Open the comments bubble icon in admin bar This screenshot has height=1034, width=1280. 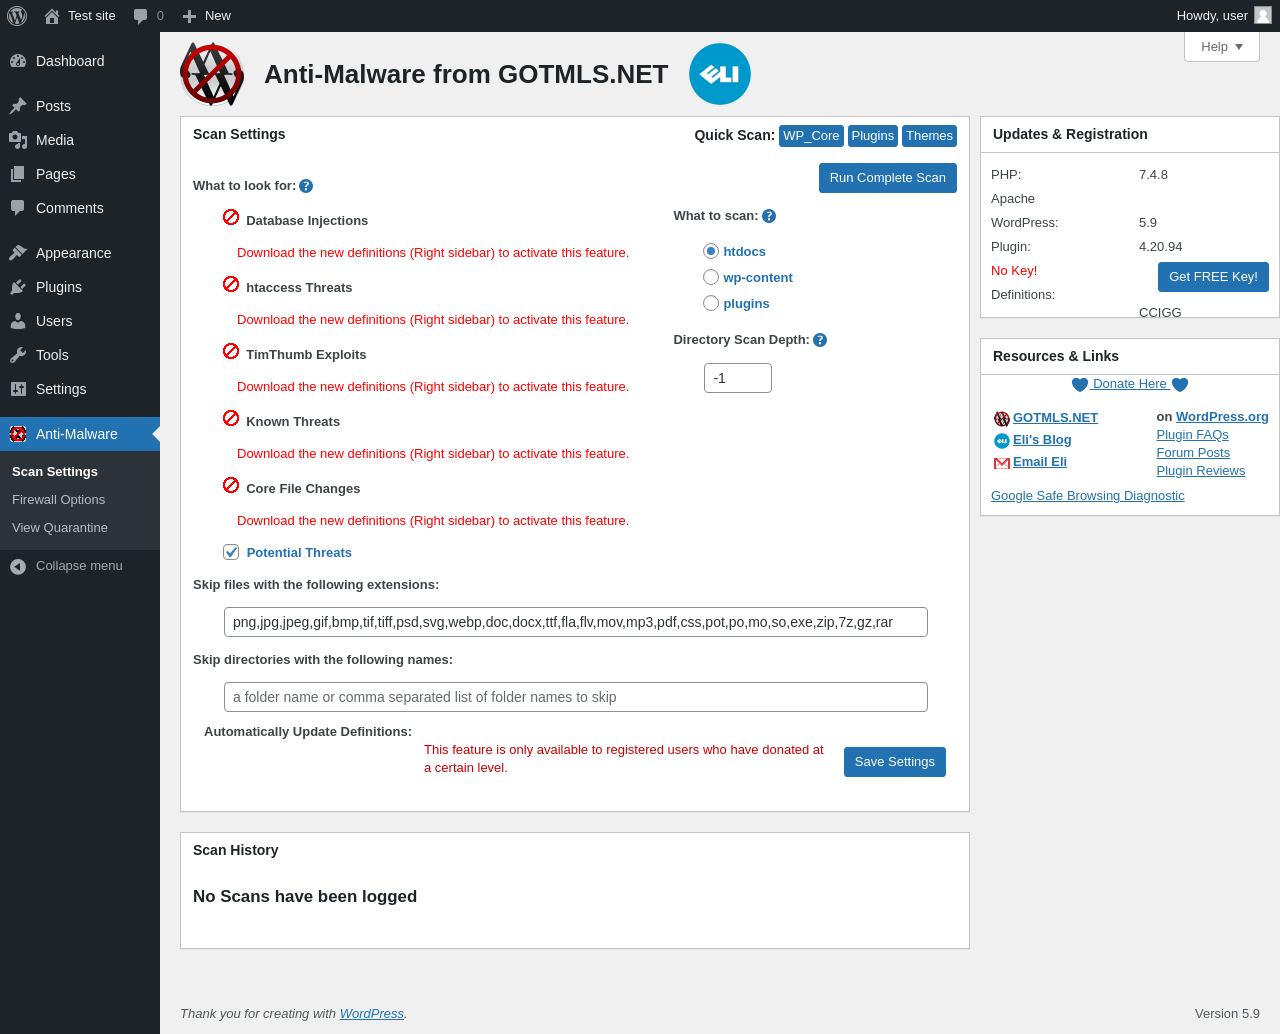(x=141, y=16)
